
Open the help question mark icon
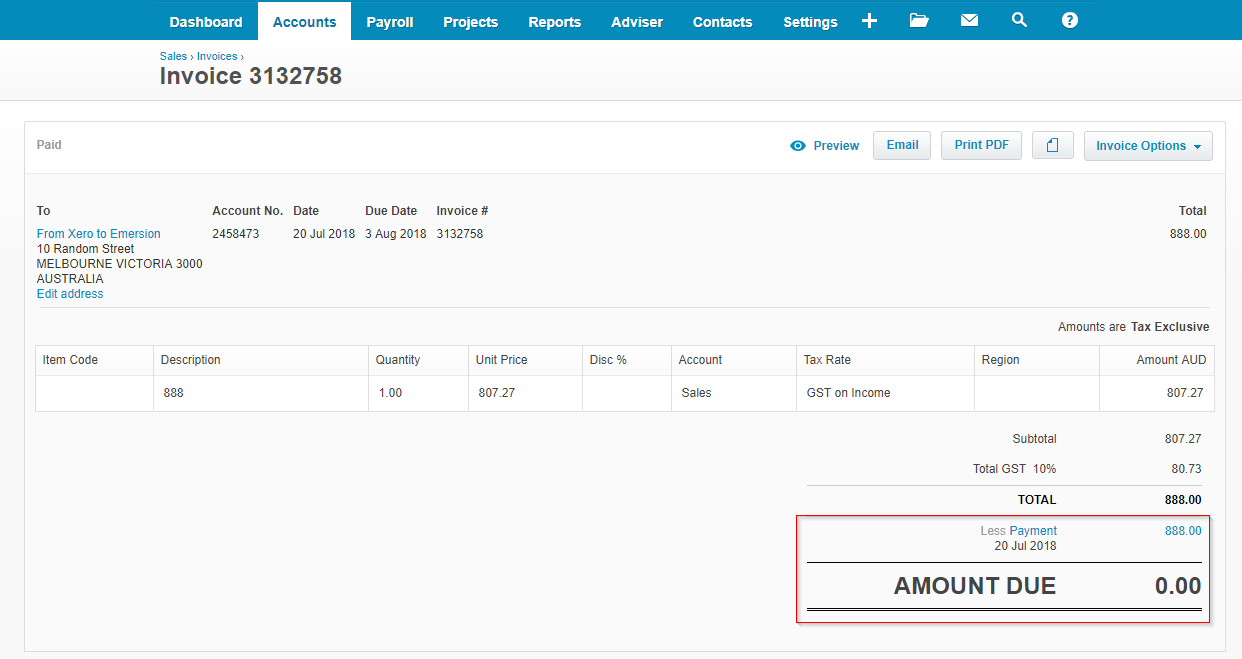(1069, 21)
